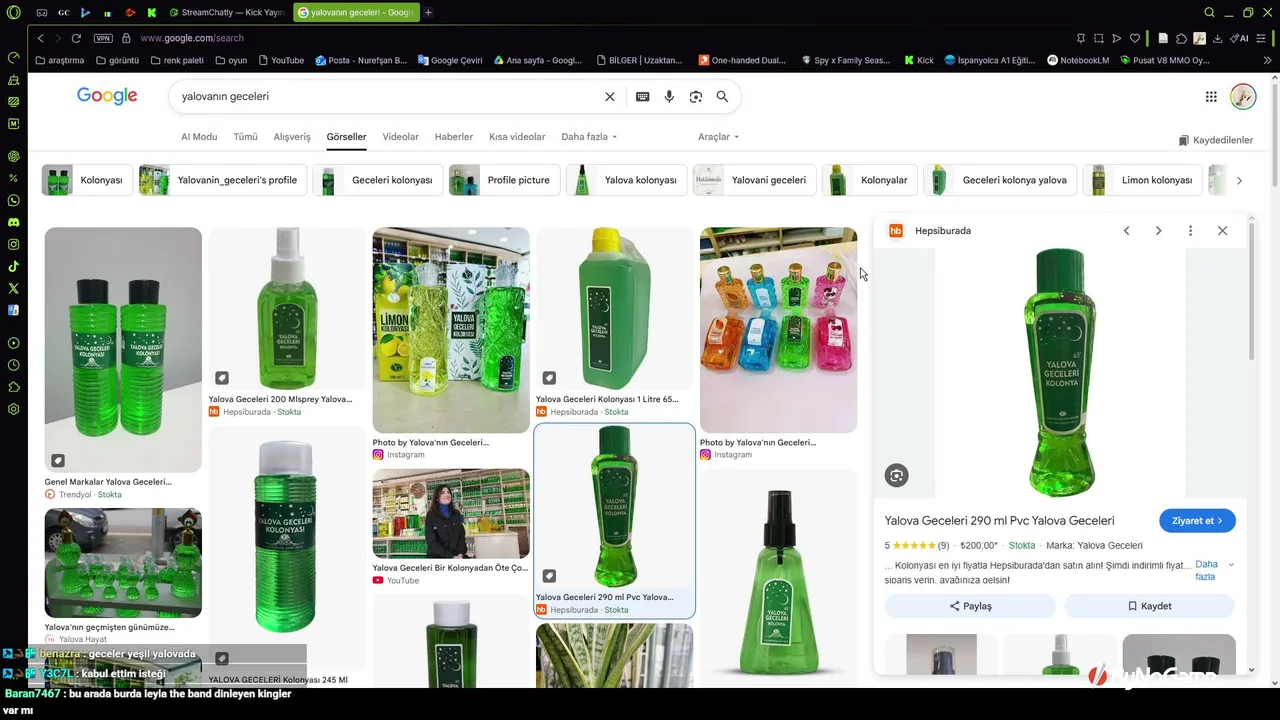Screen dimensions: 1280x720
Task: Clear the Google search box
Action: click(x=610, y=97)
